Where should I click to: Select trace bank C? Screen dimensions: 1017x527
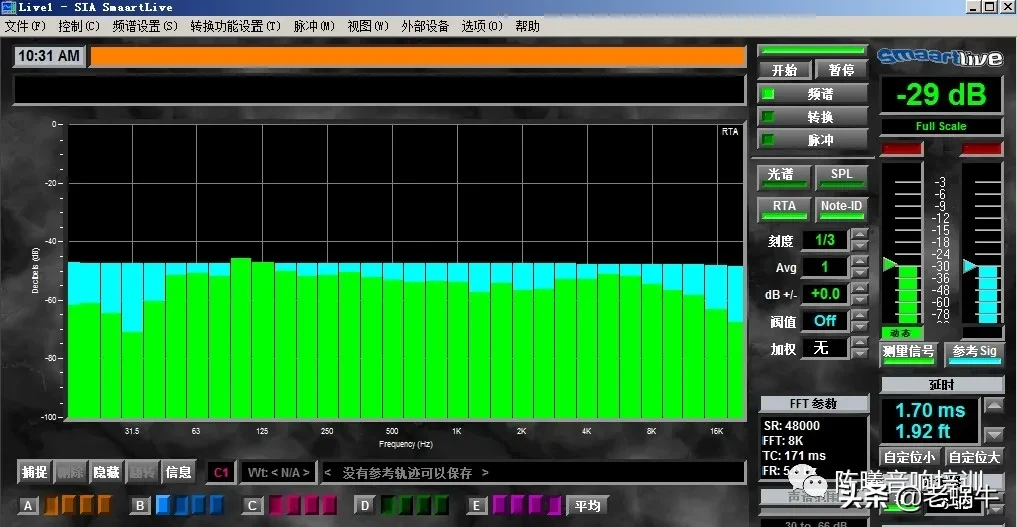click(253, 506)
